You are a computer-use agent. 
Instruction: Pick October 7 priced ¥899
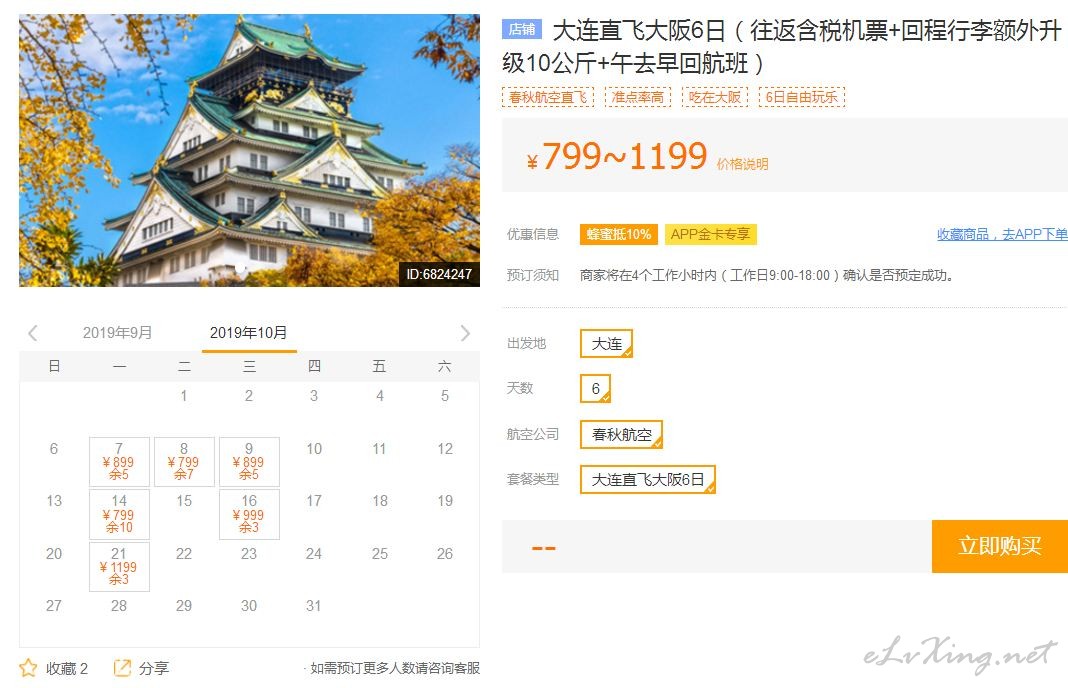119,461
